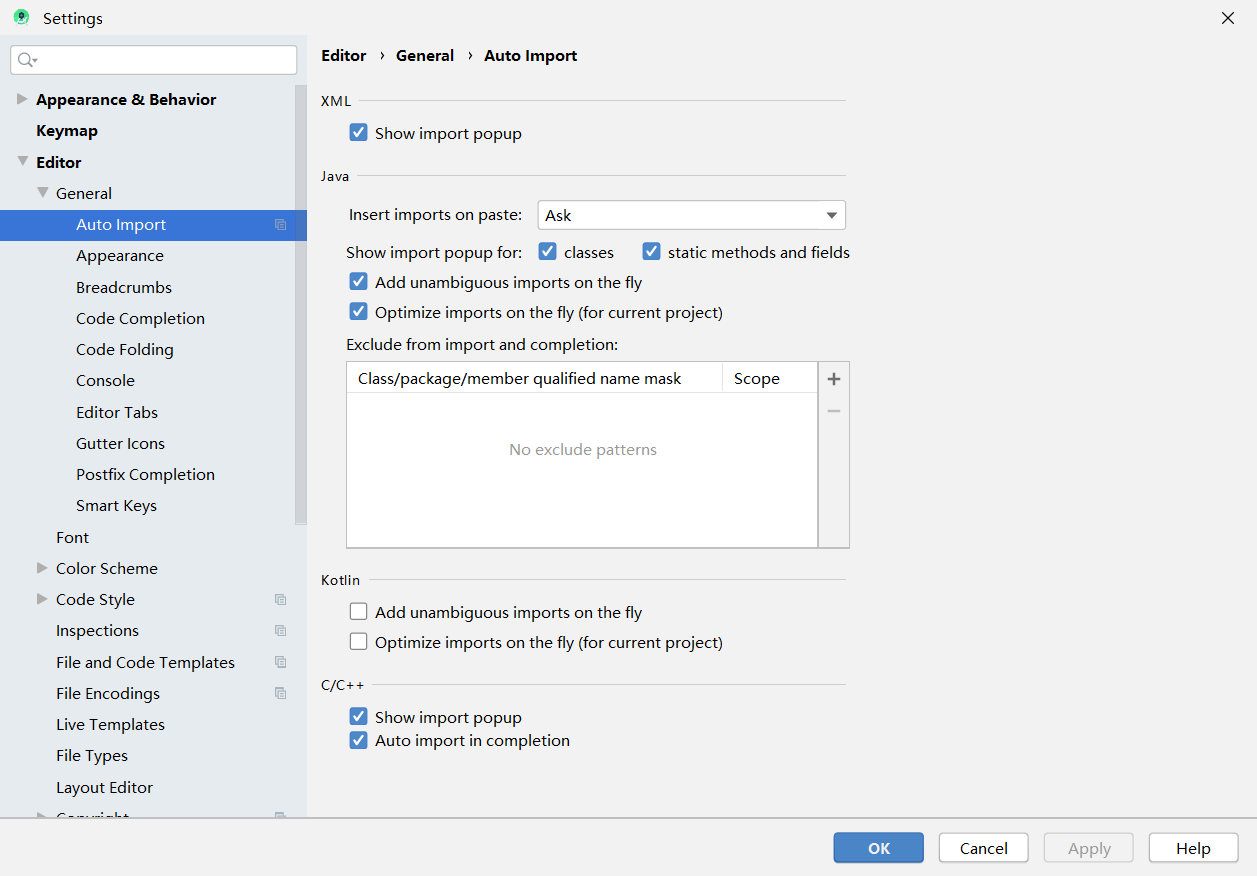Click the Settings gear icon in the title bar
The height and width of the screenshot is (876, 1257).
(21, 17)
